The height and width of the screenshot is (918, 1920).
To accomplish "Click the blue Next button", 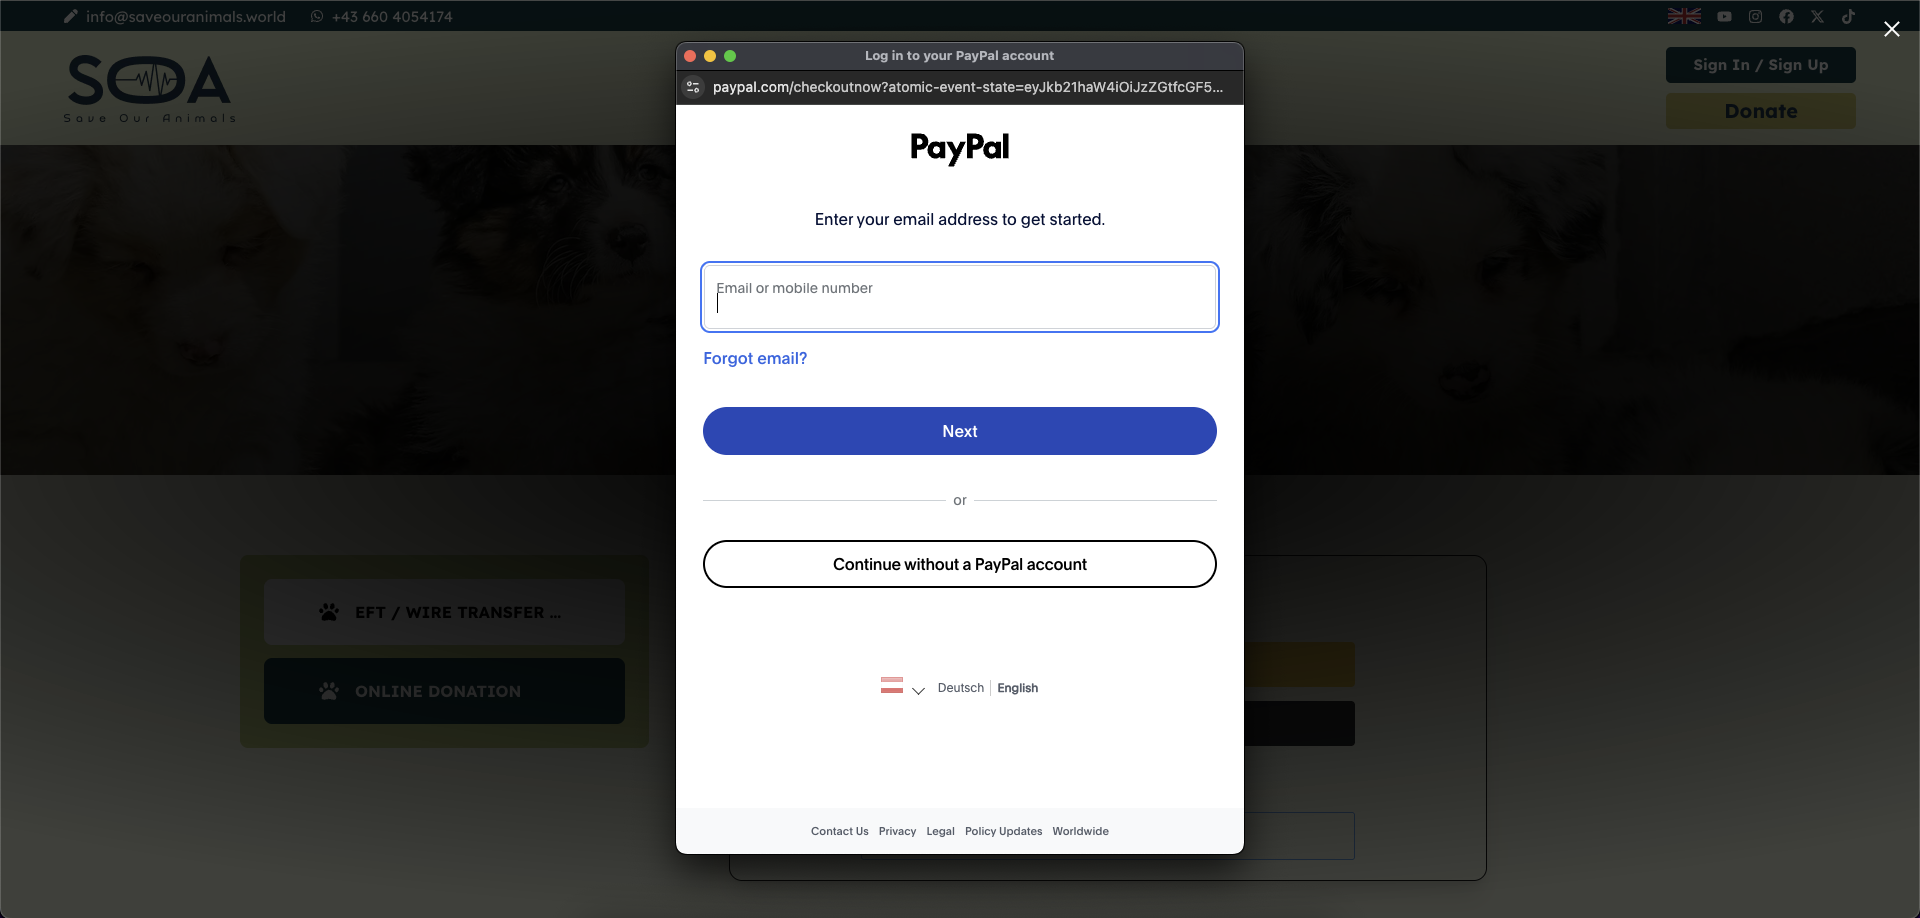I will [960, 431].
